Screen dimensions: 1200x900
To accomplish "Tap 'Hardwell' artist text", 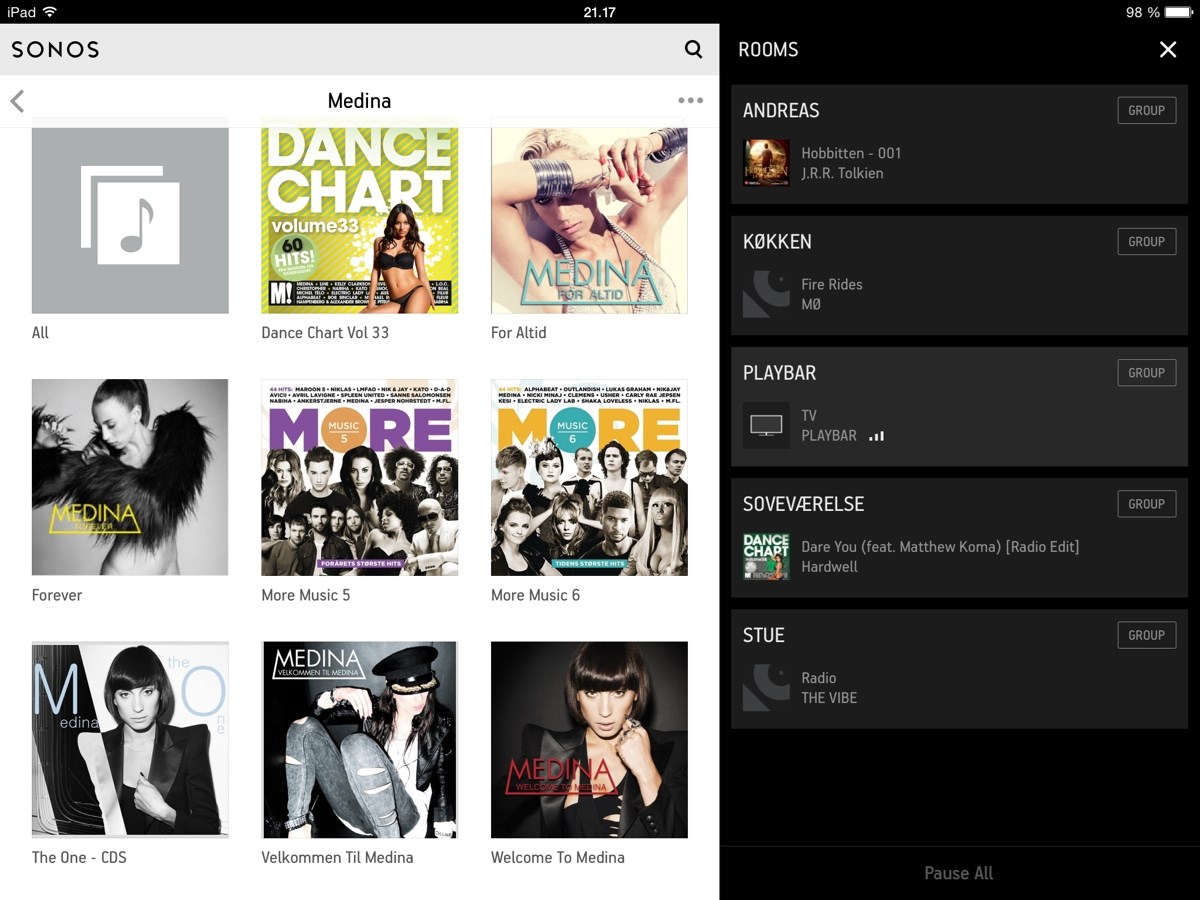I will pos(829,566).
